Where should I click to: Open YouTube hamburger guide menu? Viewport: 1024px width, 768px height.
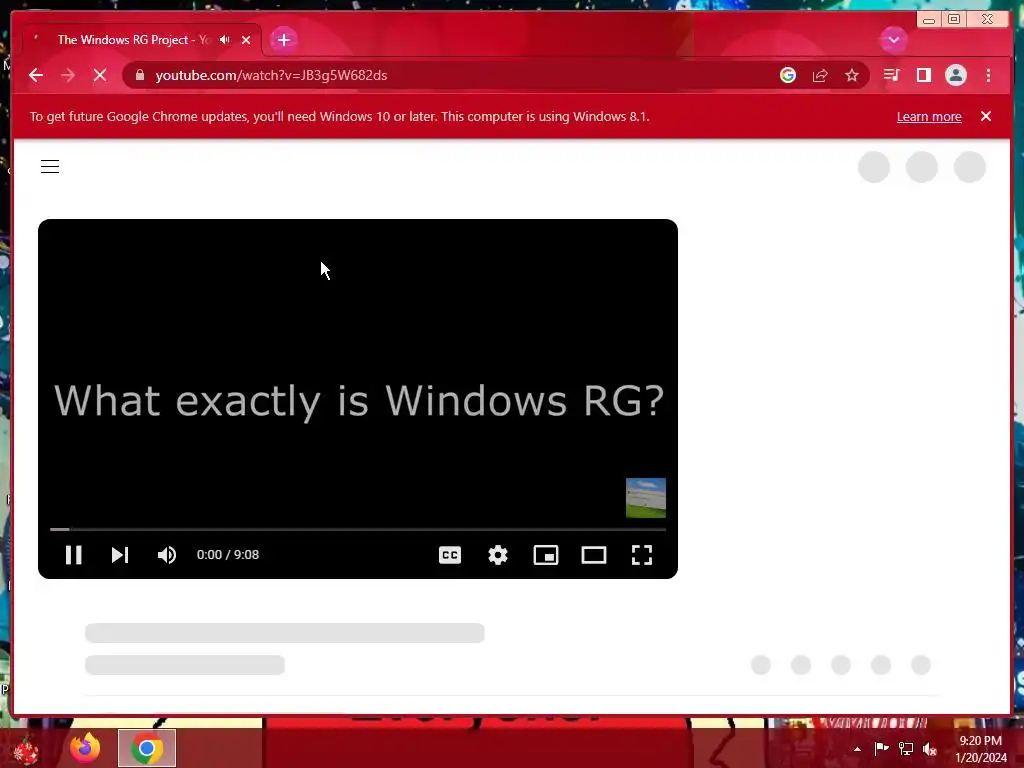tap(50, 167)
